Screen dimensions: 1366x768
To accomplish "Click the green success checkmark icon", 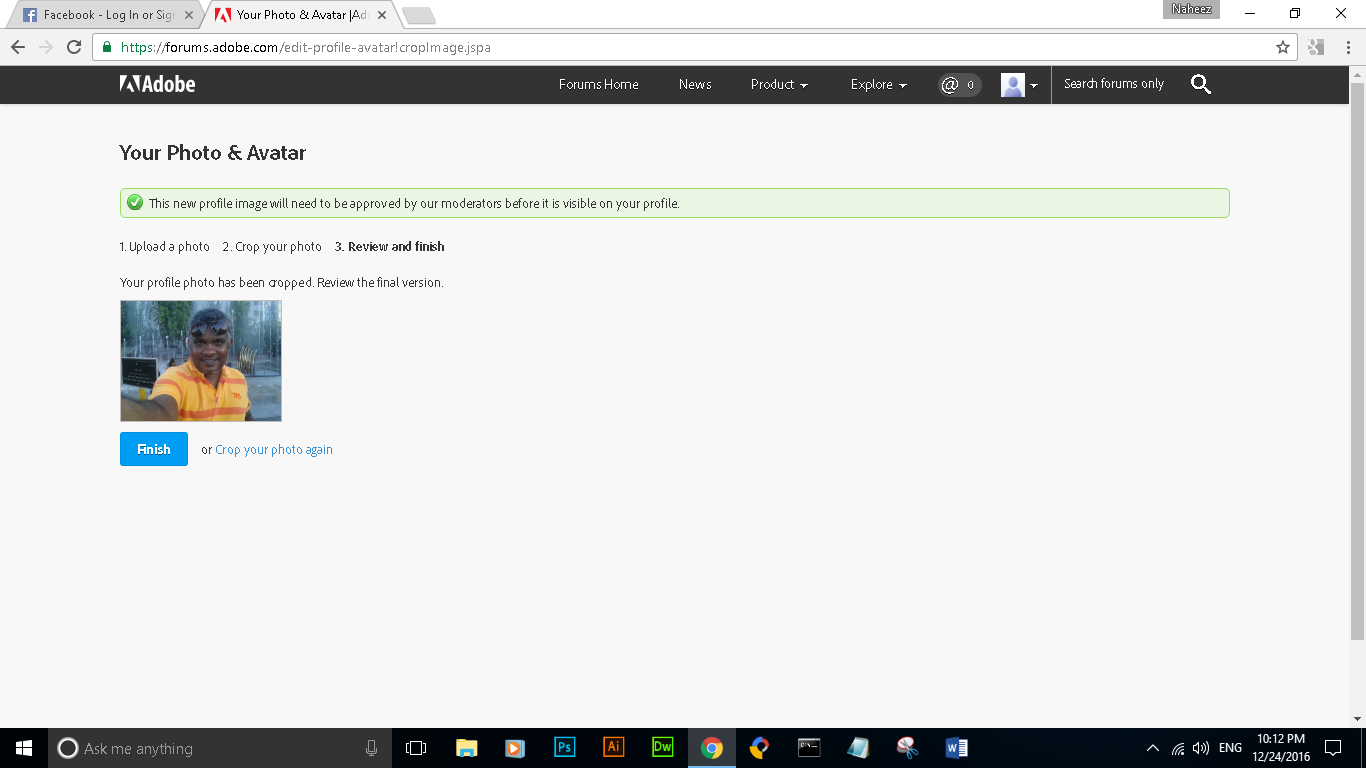I will (x=135, y=203).
